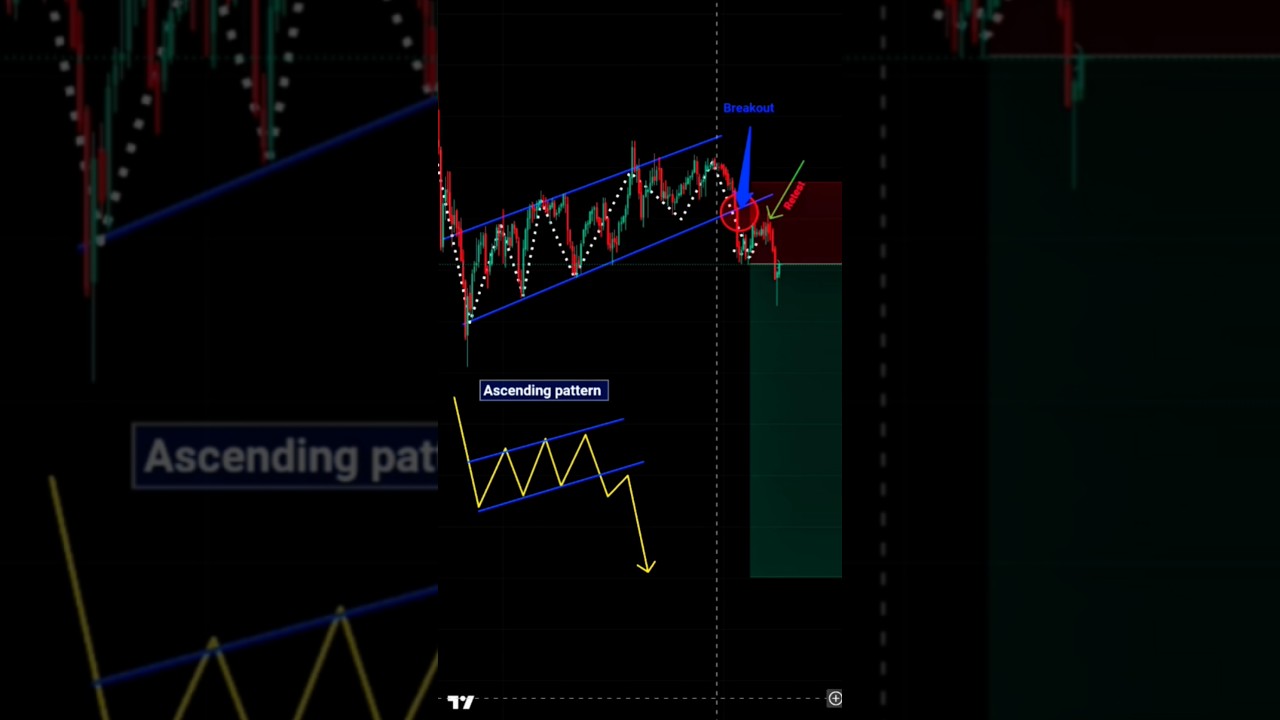
Task: Select the "Ascending pattern" text box
Action: 542,391
